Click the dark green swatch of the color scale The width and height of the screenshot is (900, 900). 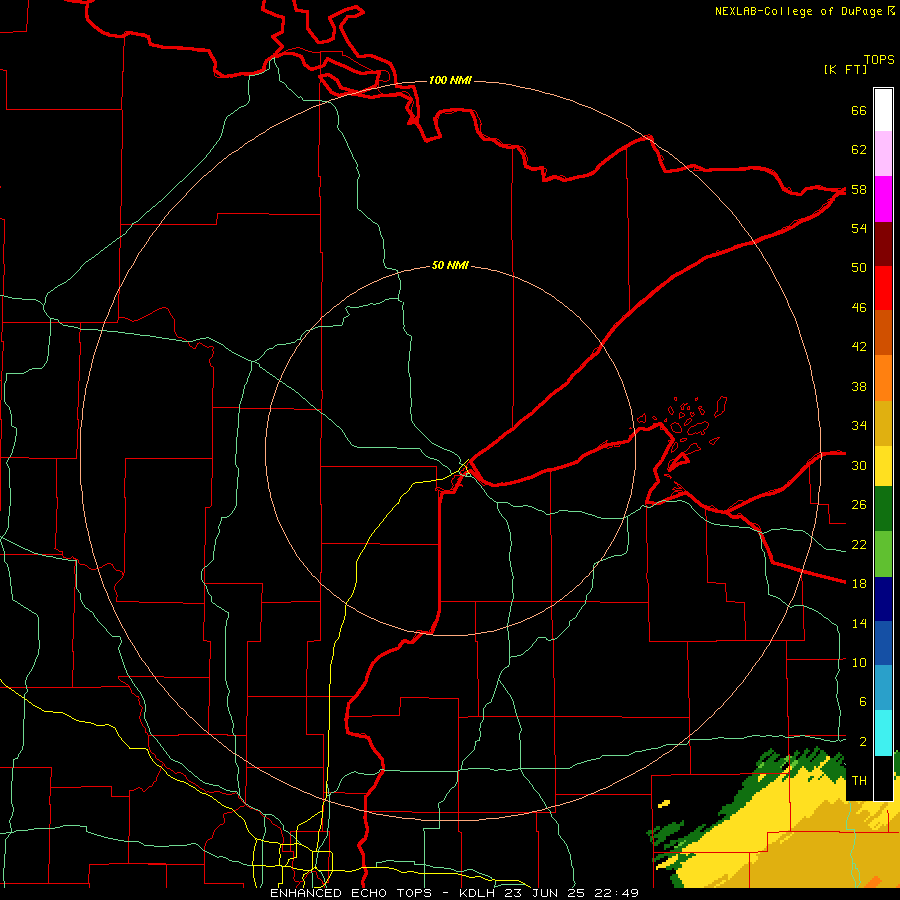coord(883,509)
